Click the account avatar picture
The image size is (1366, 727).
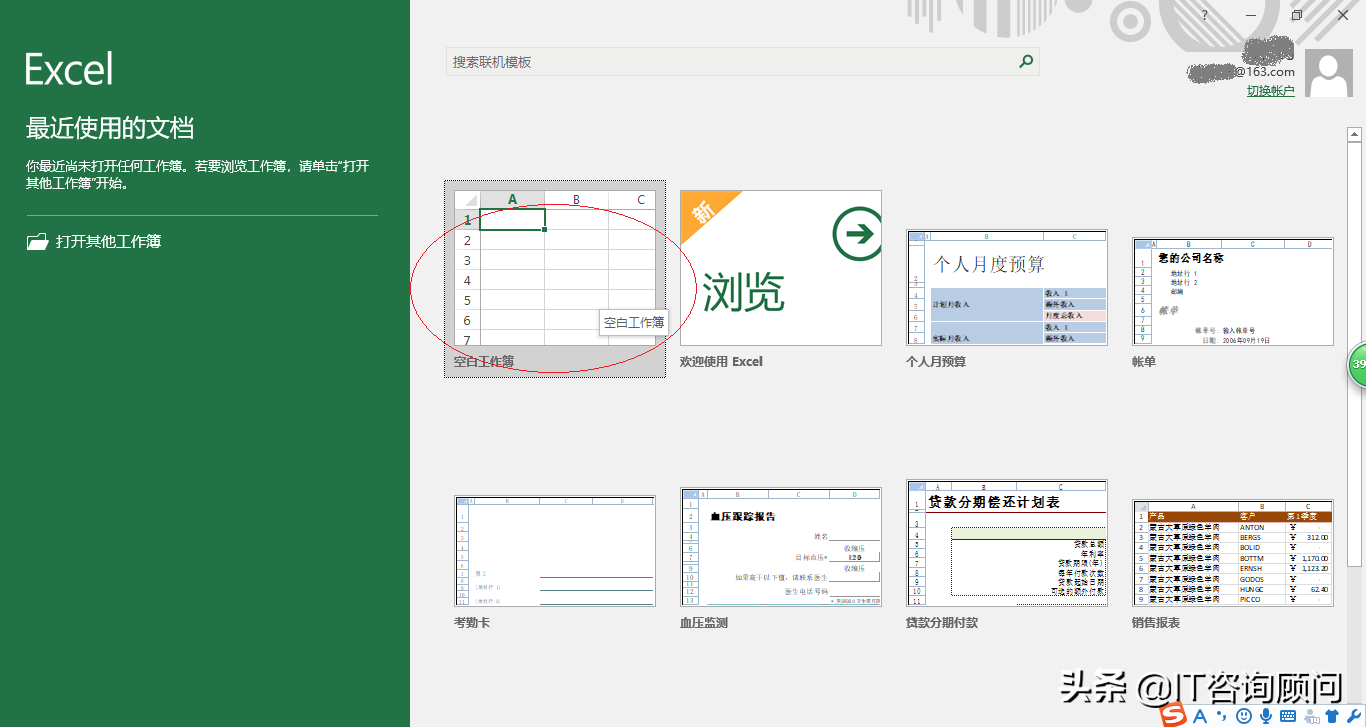[1330, 74]
